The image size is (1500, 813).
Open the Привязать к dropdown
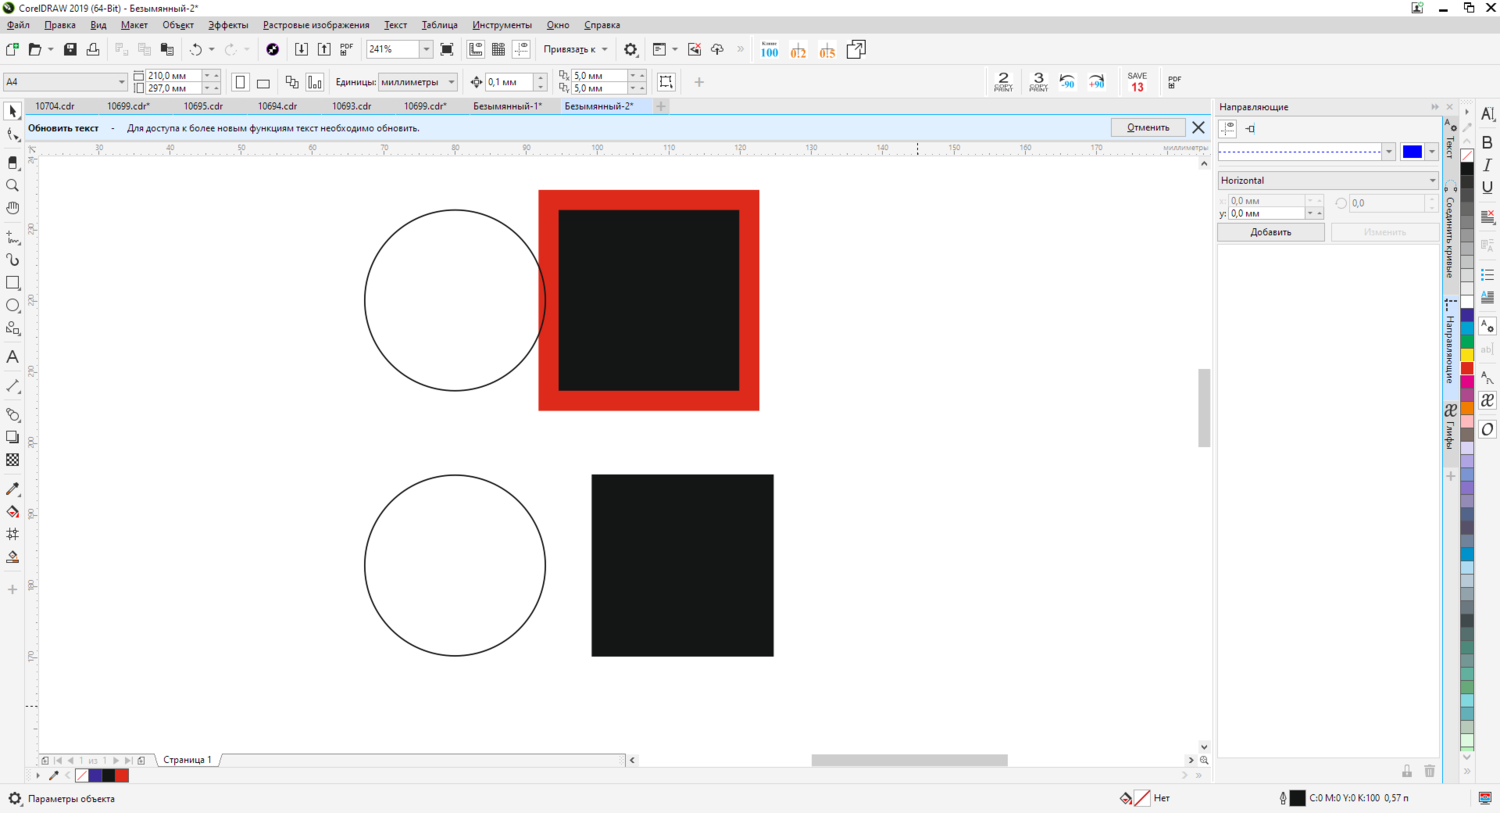tap(575, 49)
